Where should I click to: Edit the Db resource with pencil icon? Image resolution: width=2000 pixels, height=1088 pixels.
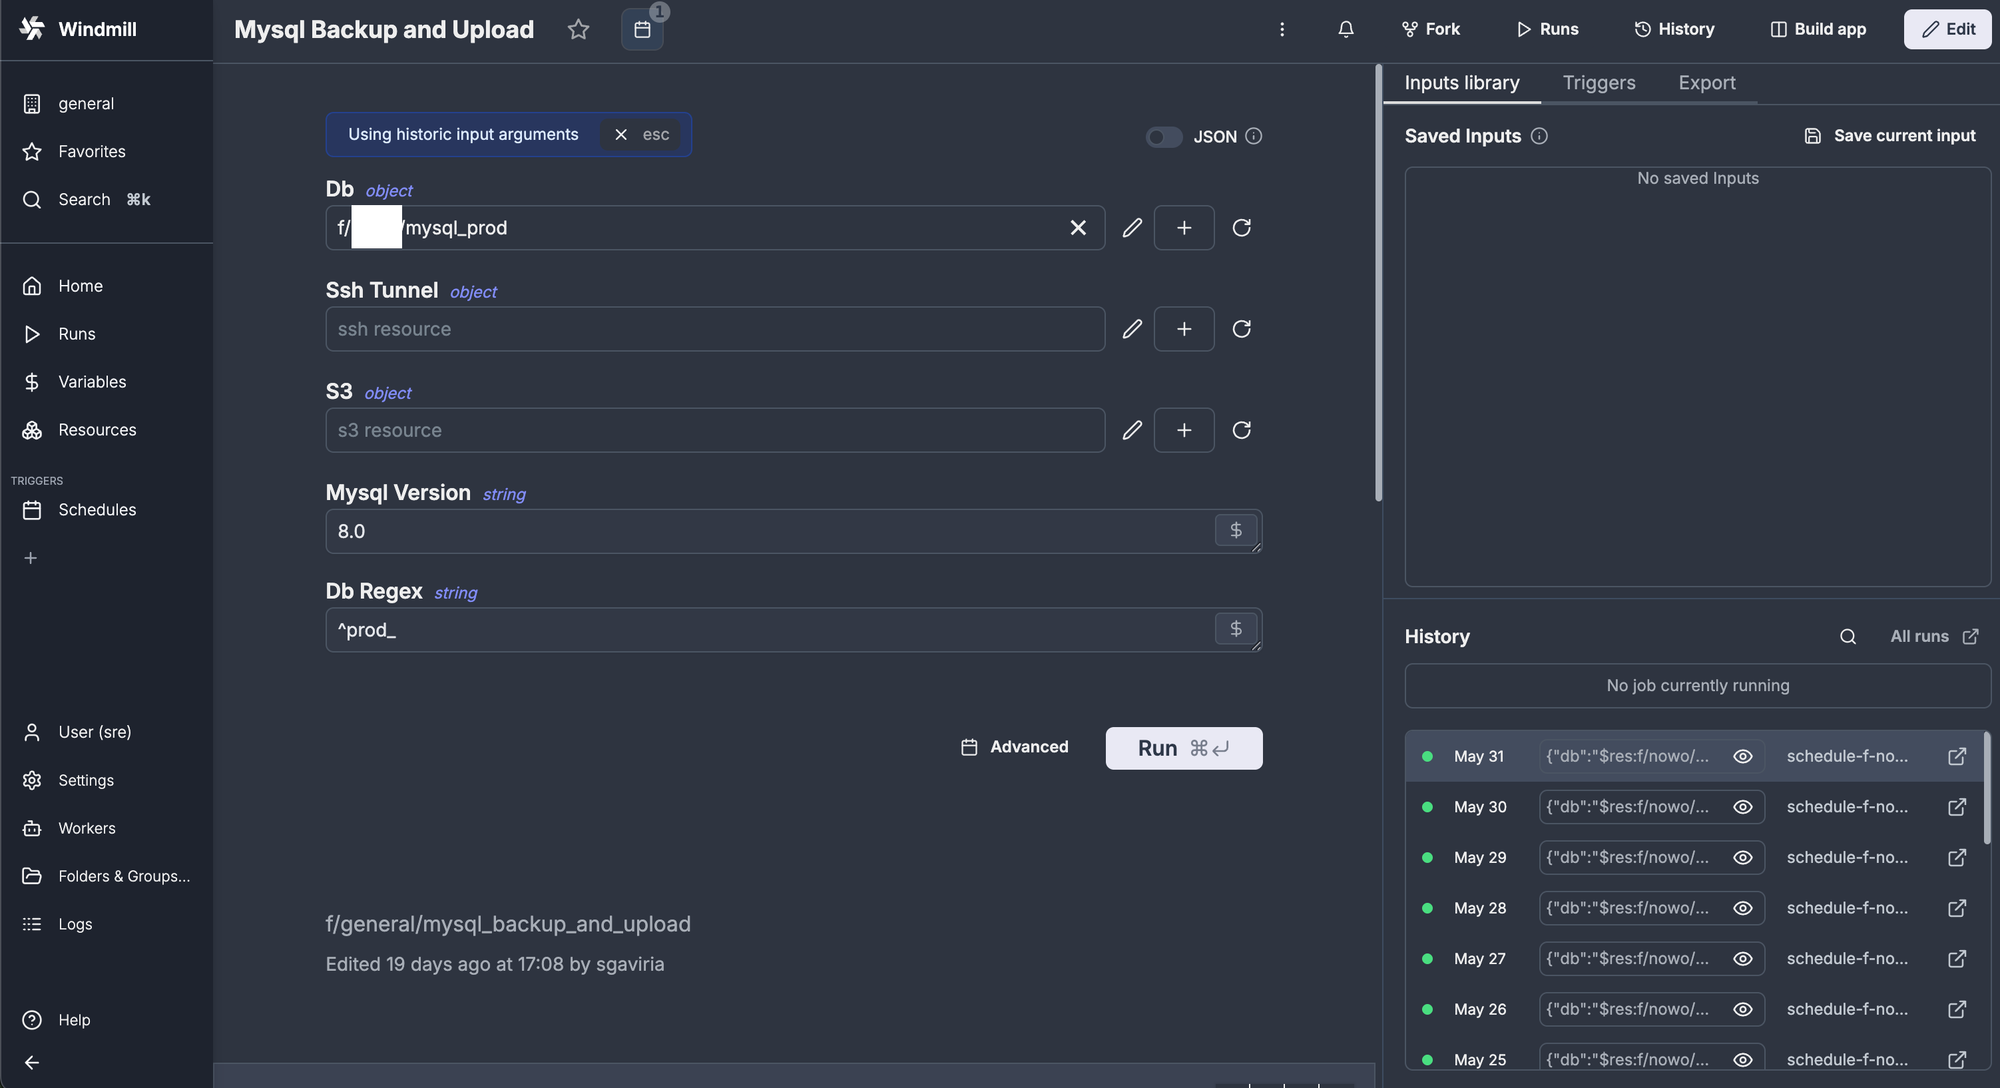(x=1132, y=228)
